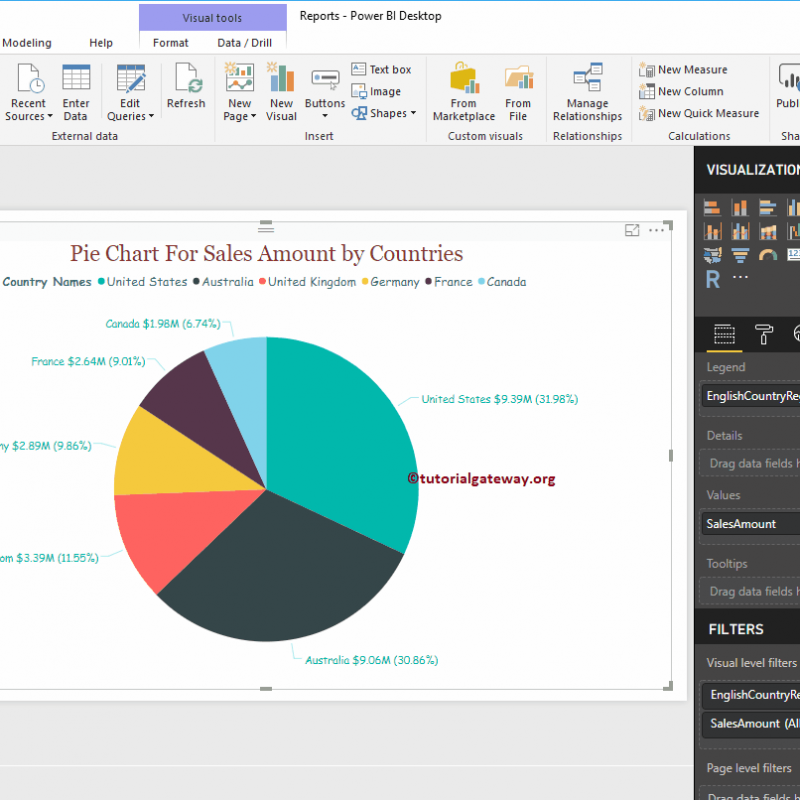The width and height of the screenshot is (800, 800).
Task: Click New Quick Measure
Action: (698, 113)
